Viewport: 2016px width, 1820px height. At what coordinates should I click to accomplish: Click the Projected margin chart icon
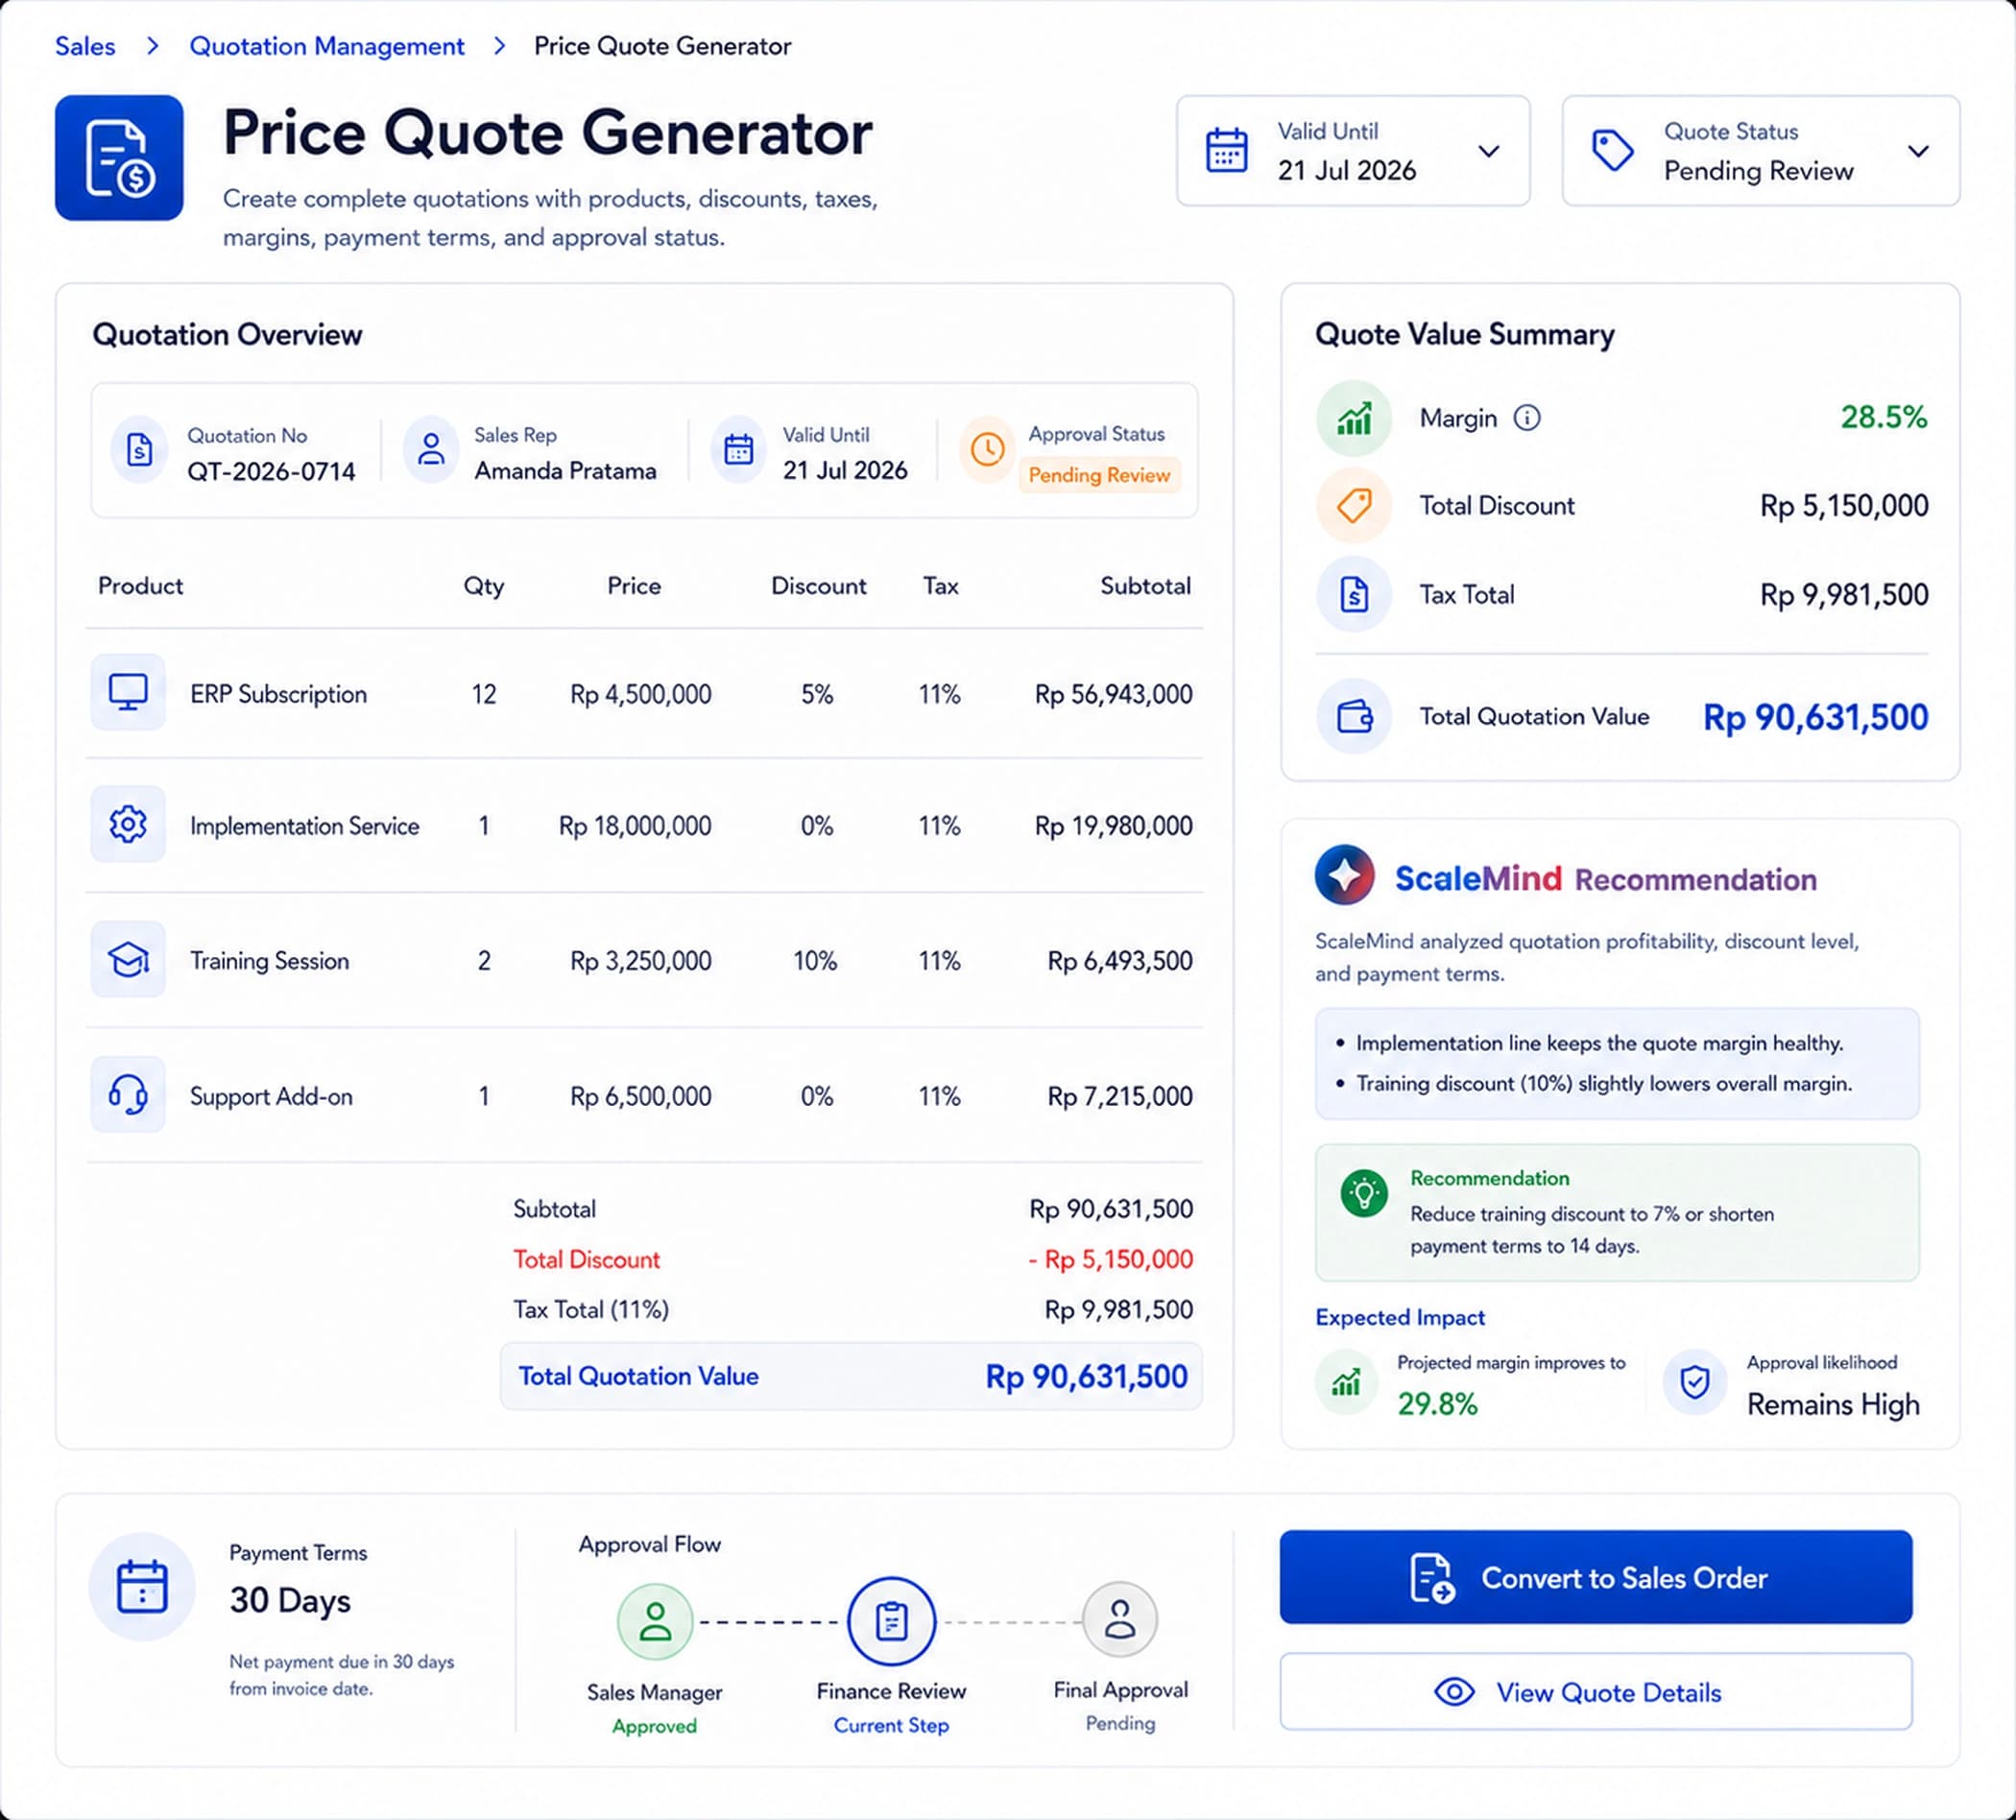[x=1347, y=1383]
